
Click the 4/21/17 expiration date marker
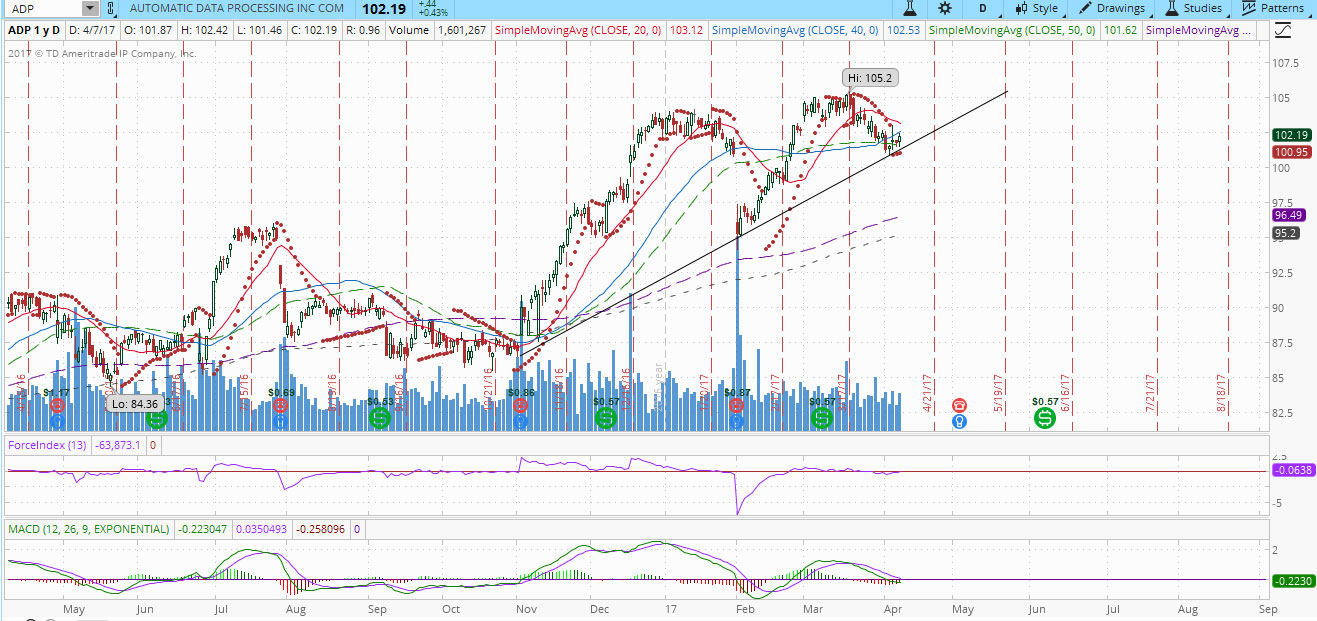tap(927, 393)
